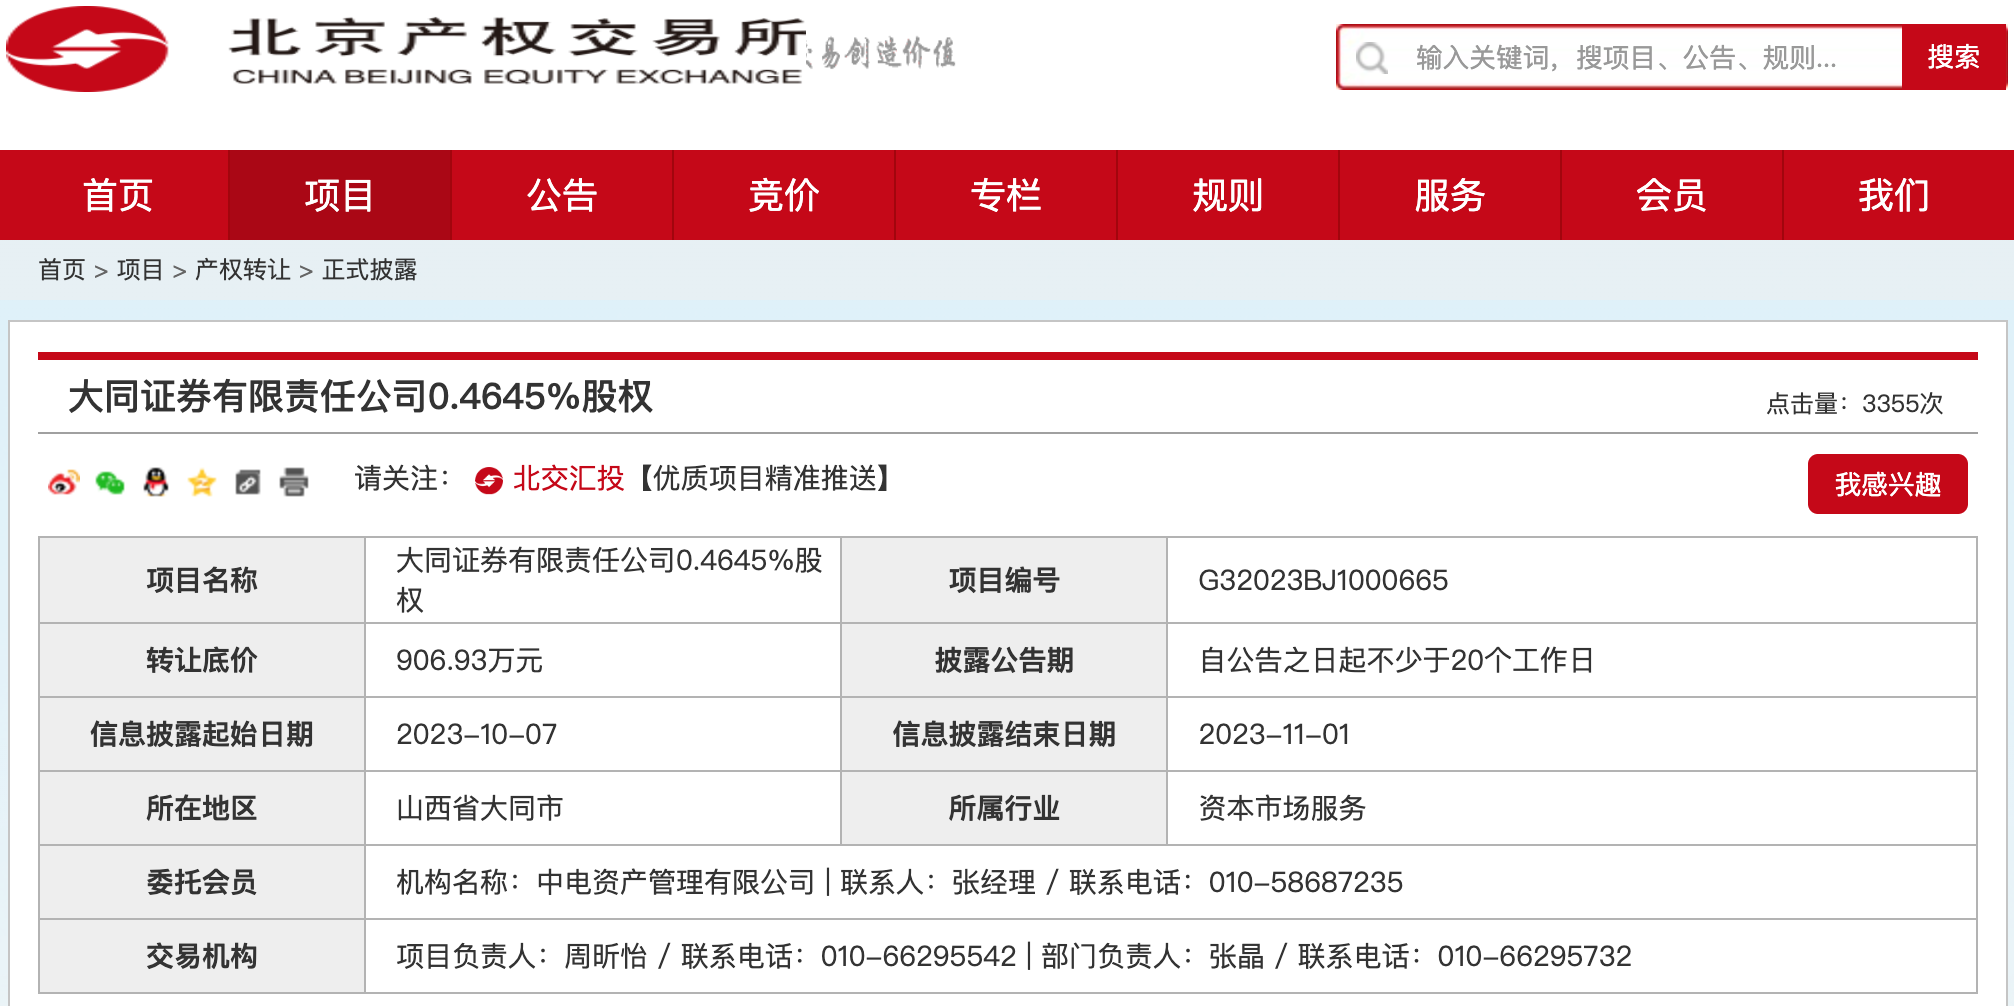Open the 首页 navigation tab

tap(116, 195)
